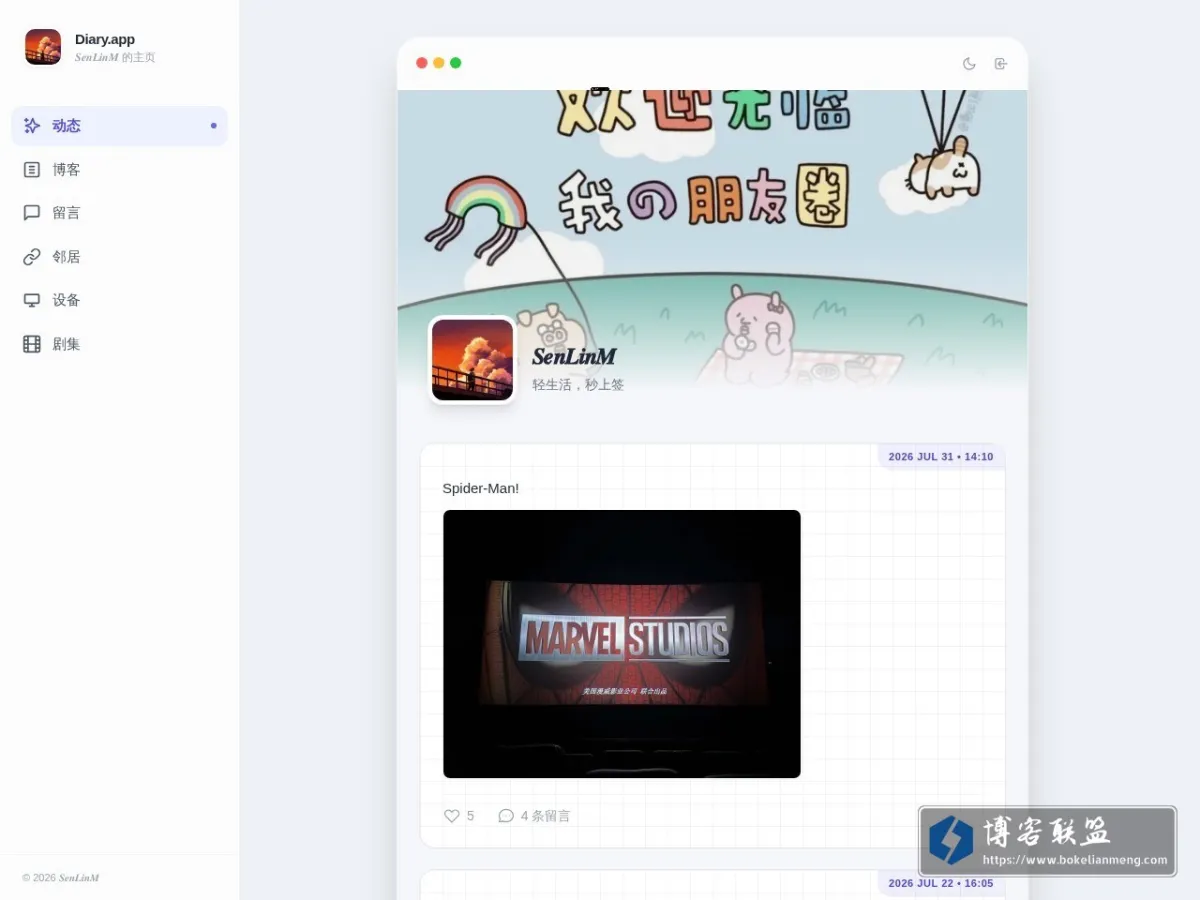Click the chain link icon beside 邻居

pyautogui.click(x=32, y=257)
